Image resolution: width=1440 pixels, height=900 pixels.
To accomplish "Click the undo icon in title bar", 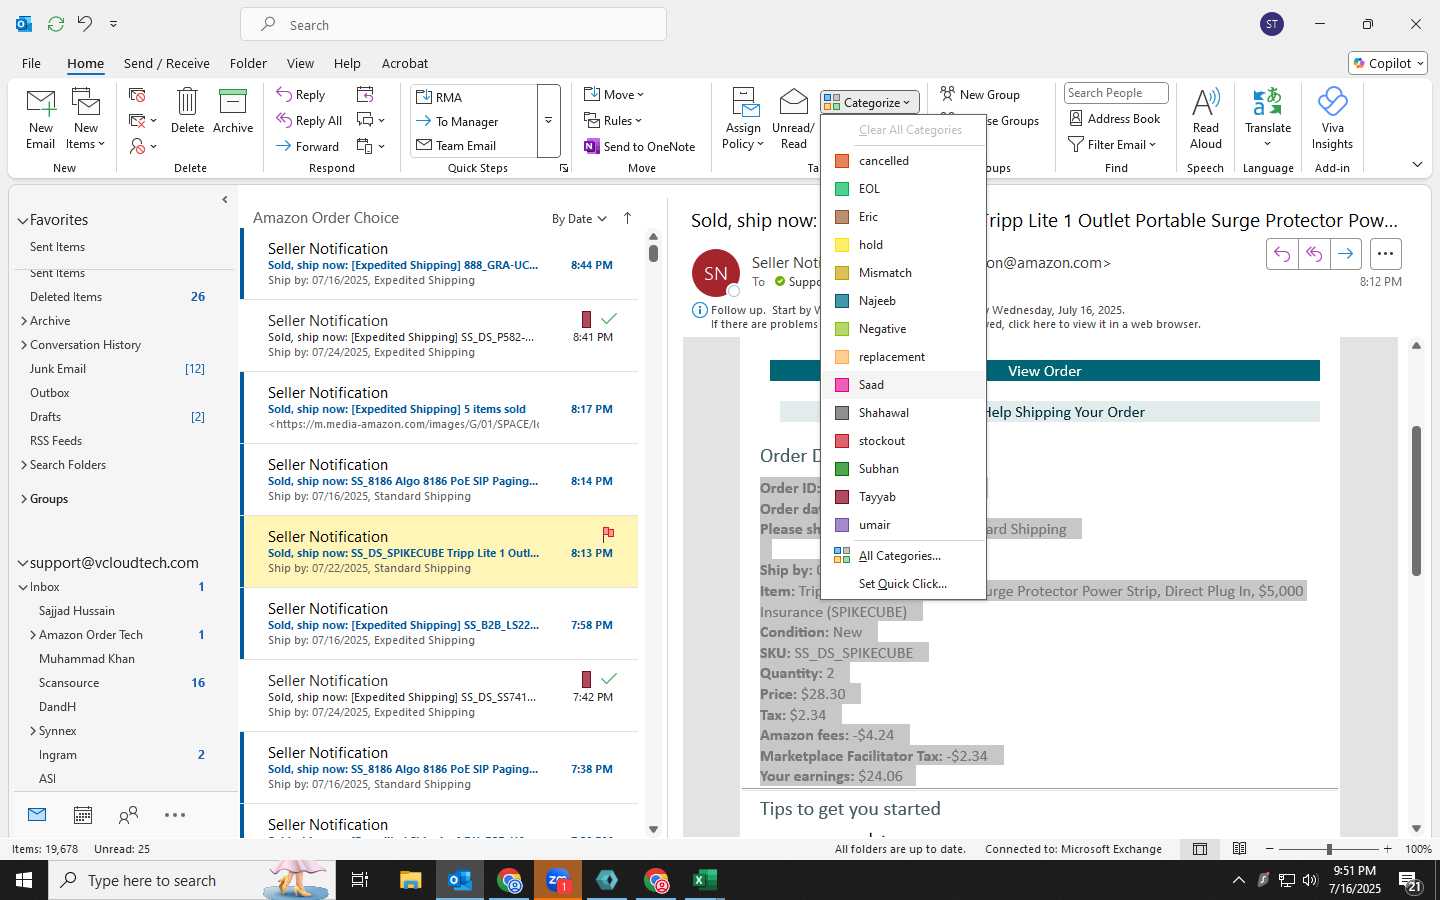I will [x=85, y=23].
